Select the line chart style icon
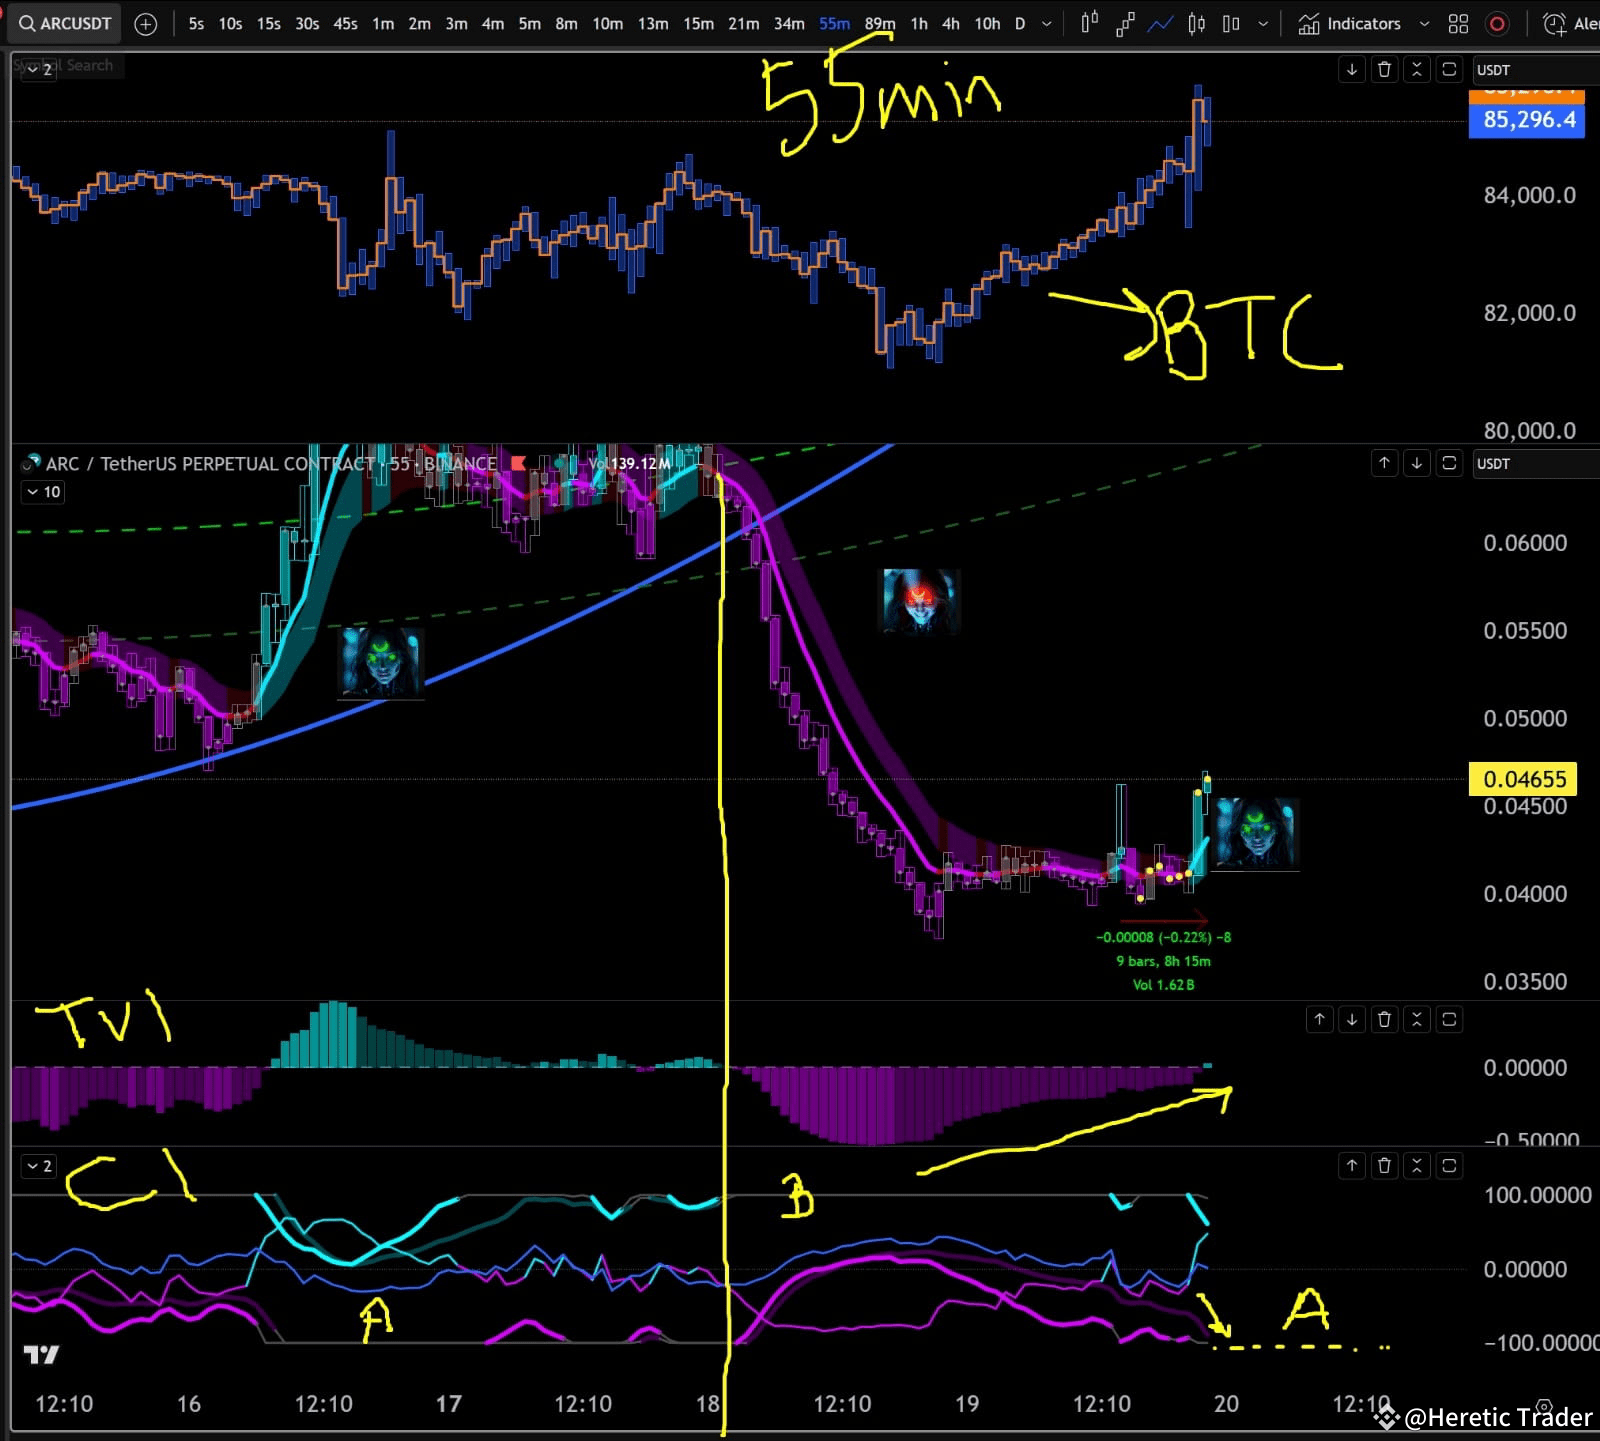 [x=1161, y=23]
